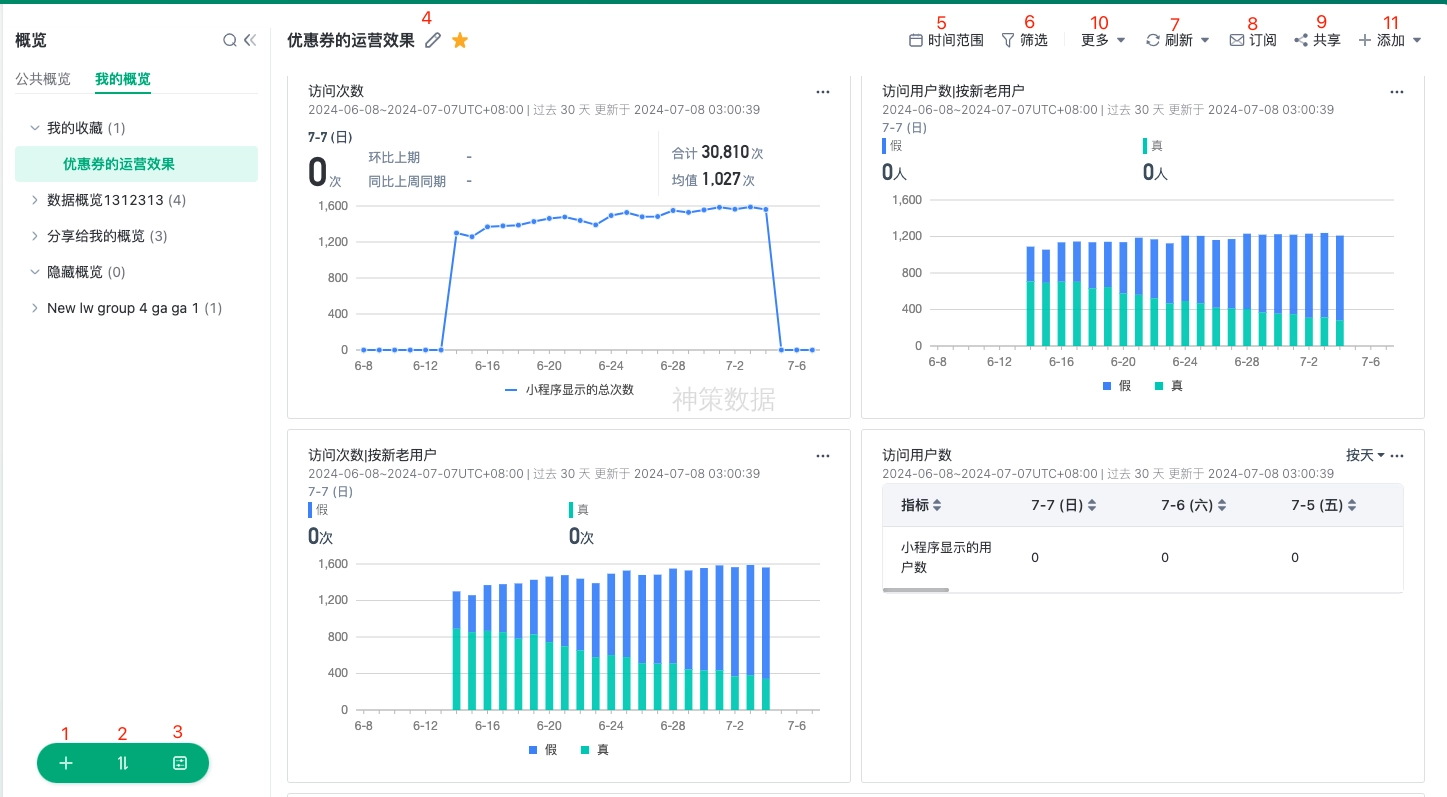Click the 均值 1,027 average value
This screenshot has height=797, width=1447.
click(x=713, y=180)
